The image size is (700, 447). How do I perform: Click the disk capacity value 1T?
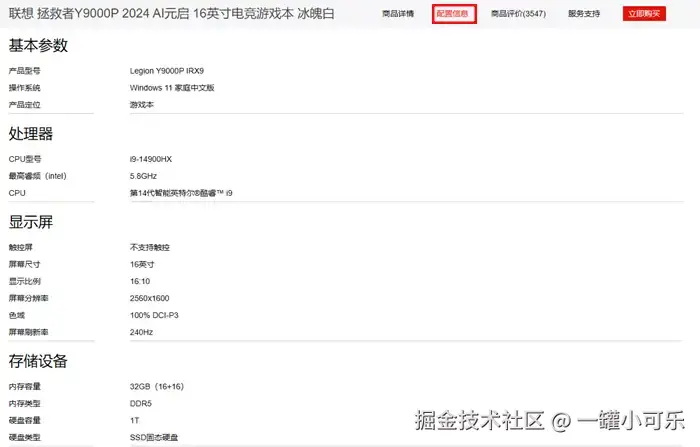click(x=134, y=420)
